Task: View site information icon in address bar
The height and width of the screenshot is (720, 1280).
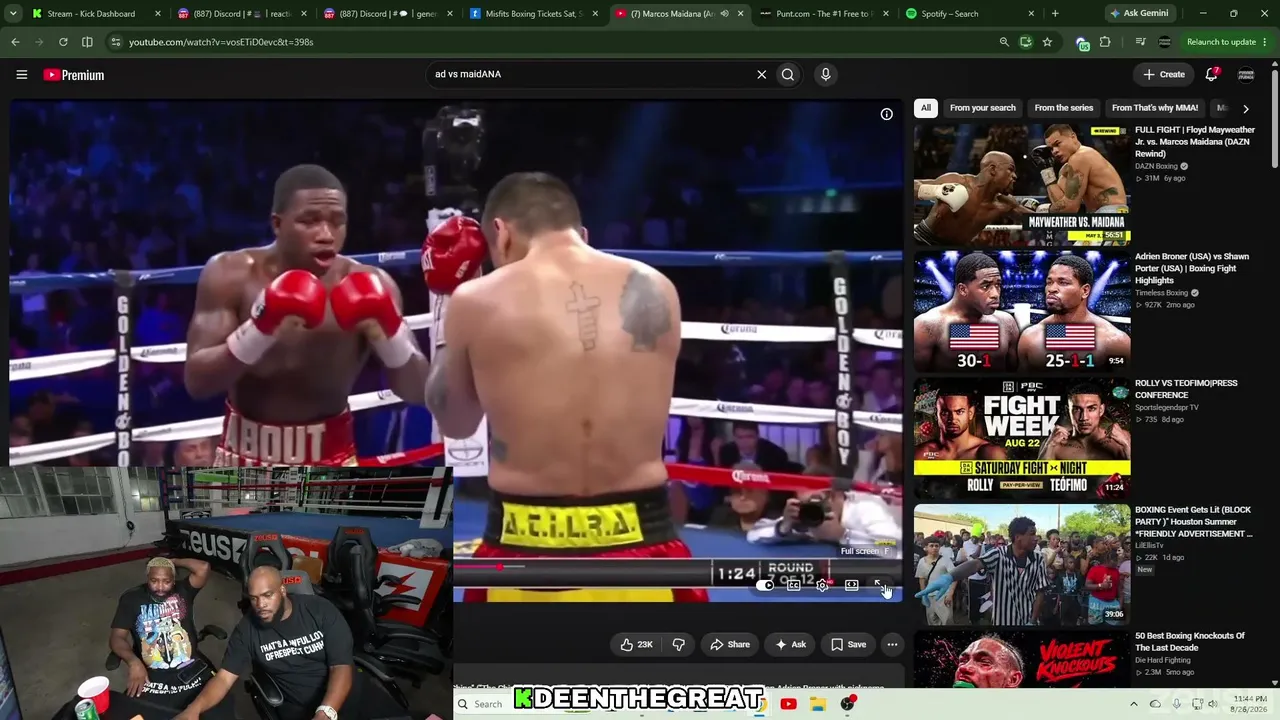Action: point(116,42)
